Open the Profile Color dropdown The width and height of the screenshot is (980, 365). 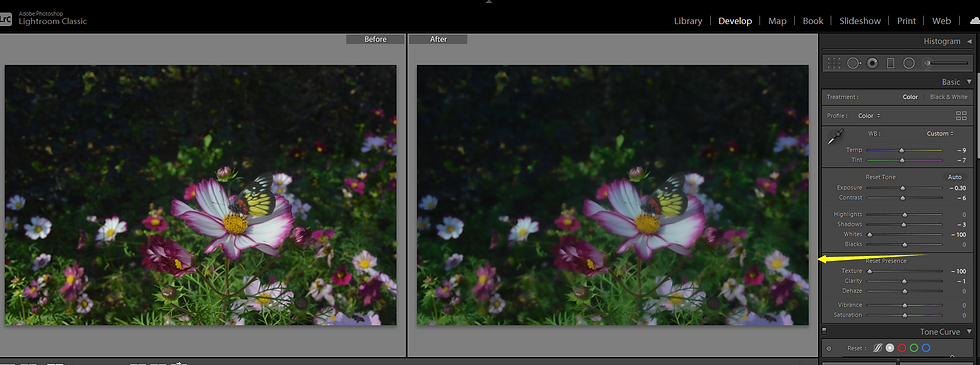click(x=869, y=116)
